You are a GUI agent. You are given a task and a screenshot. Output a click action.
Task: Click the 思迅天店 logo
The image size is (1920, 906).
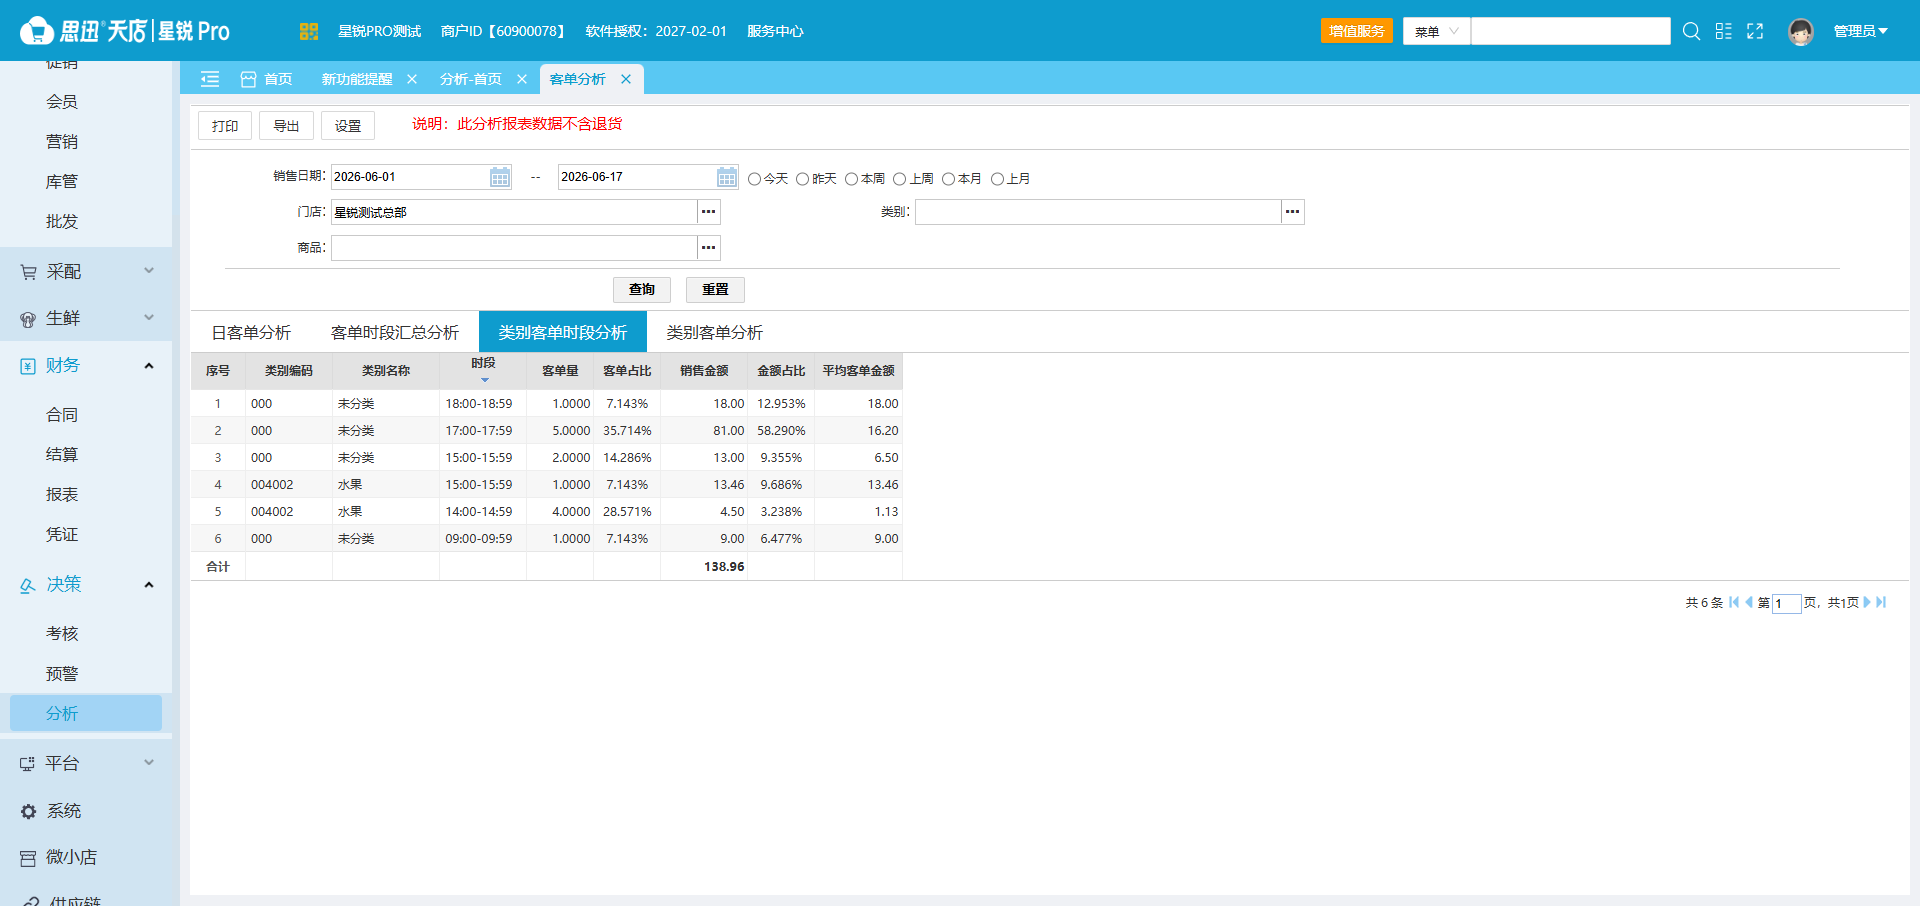pyautogui.click(x=125, y=31)
